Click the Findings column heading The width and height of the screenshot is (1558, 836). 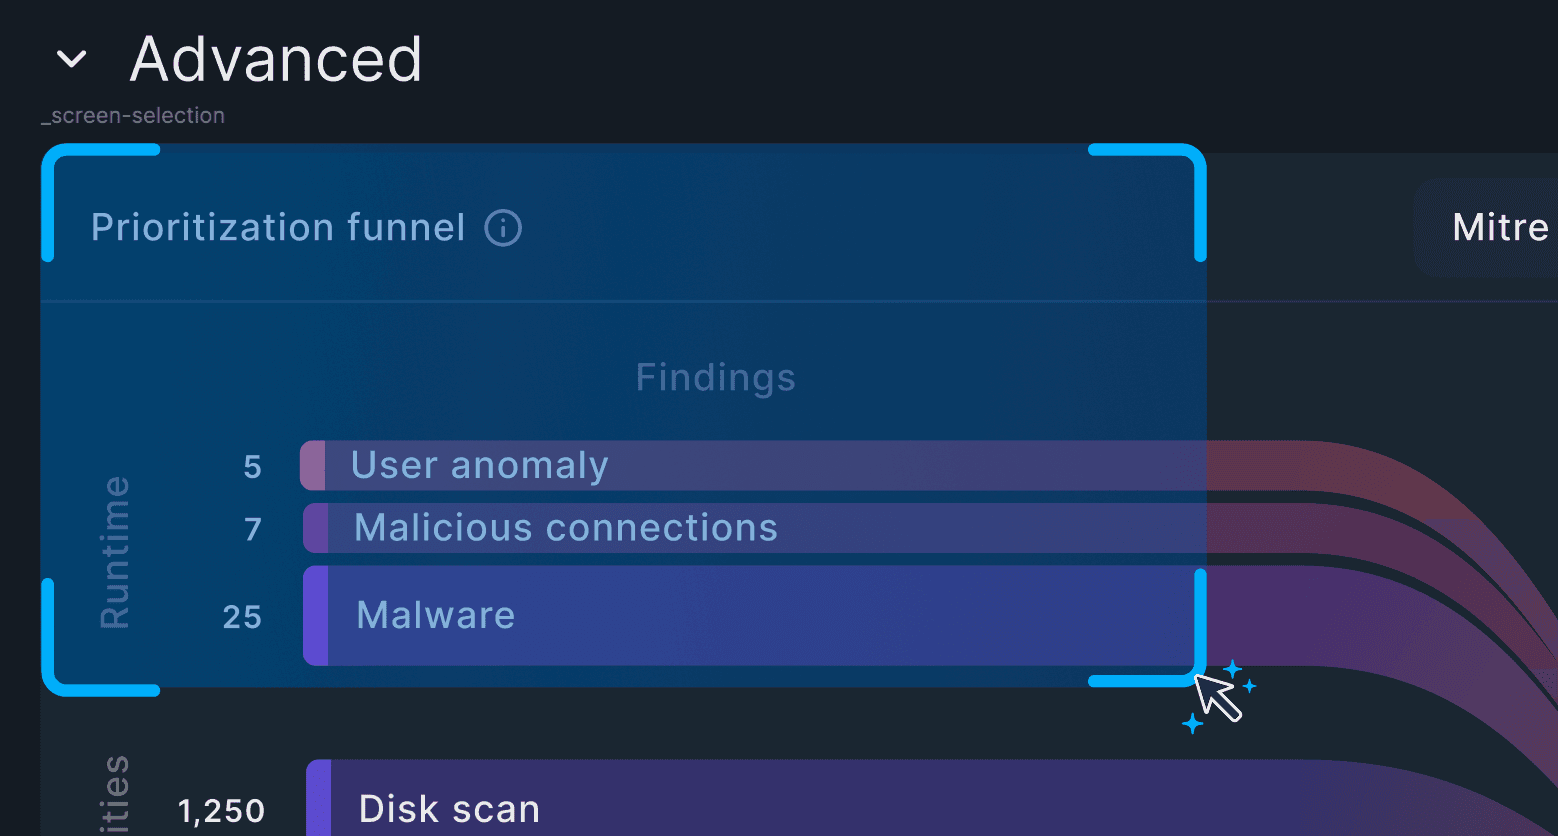(x=715, y=378)
